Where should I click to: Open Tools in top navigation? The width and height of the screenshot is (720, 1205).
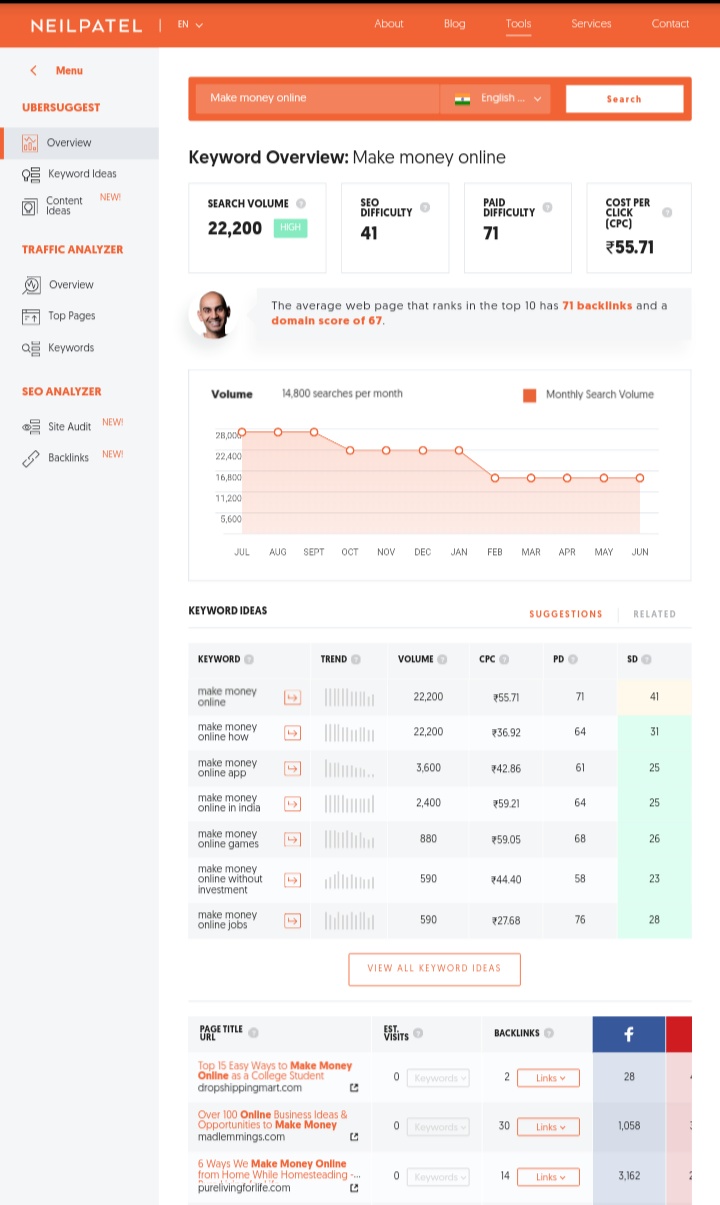coord(519,24)
